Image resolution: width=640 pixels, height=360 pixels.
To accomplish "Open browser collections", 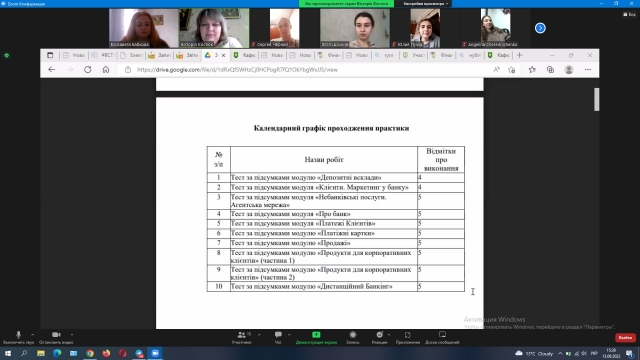I will coord(550,70).
